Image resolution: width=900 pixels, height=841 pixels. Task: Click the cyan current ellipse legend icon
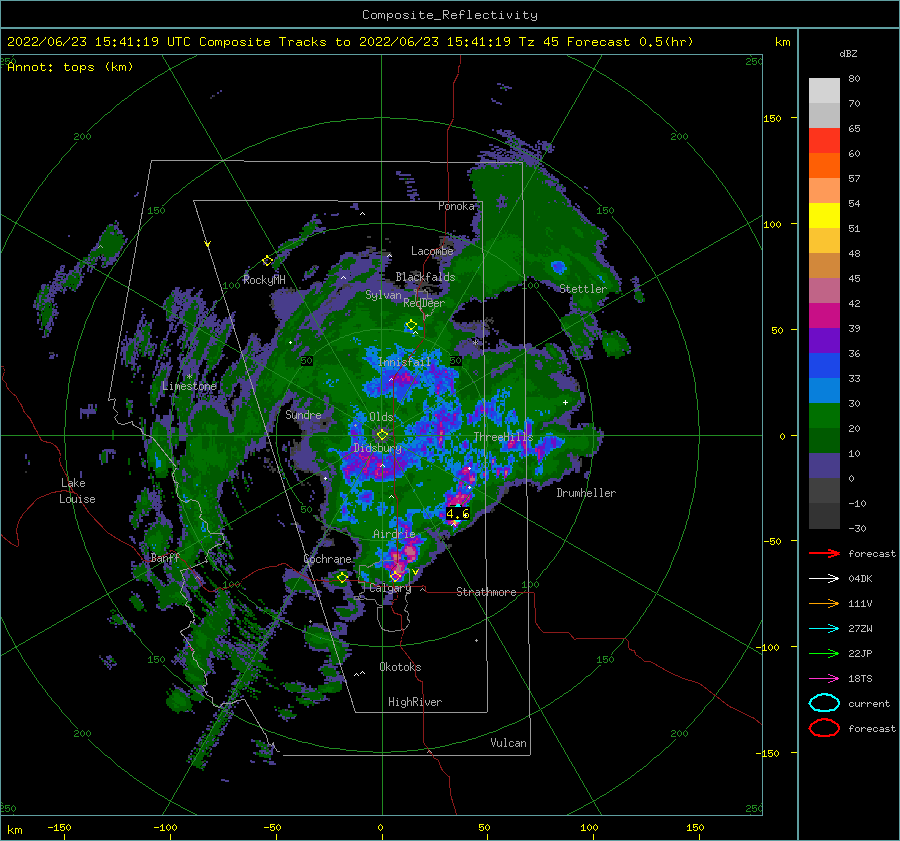tap(824, 703)
